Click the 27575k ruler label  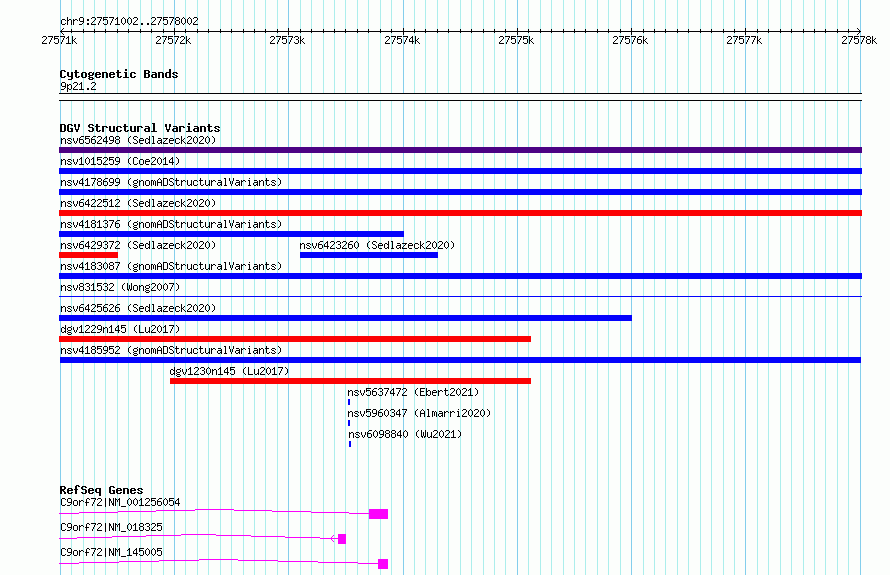516,40
